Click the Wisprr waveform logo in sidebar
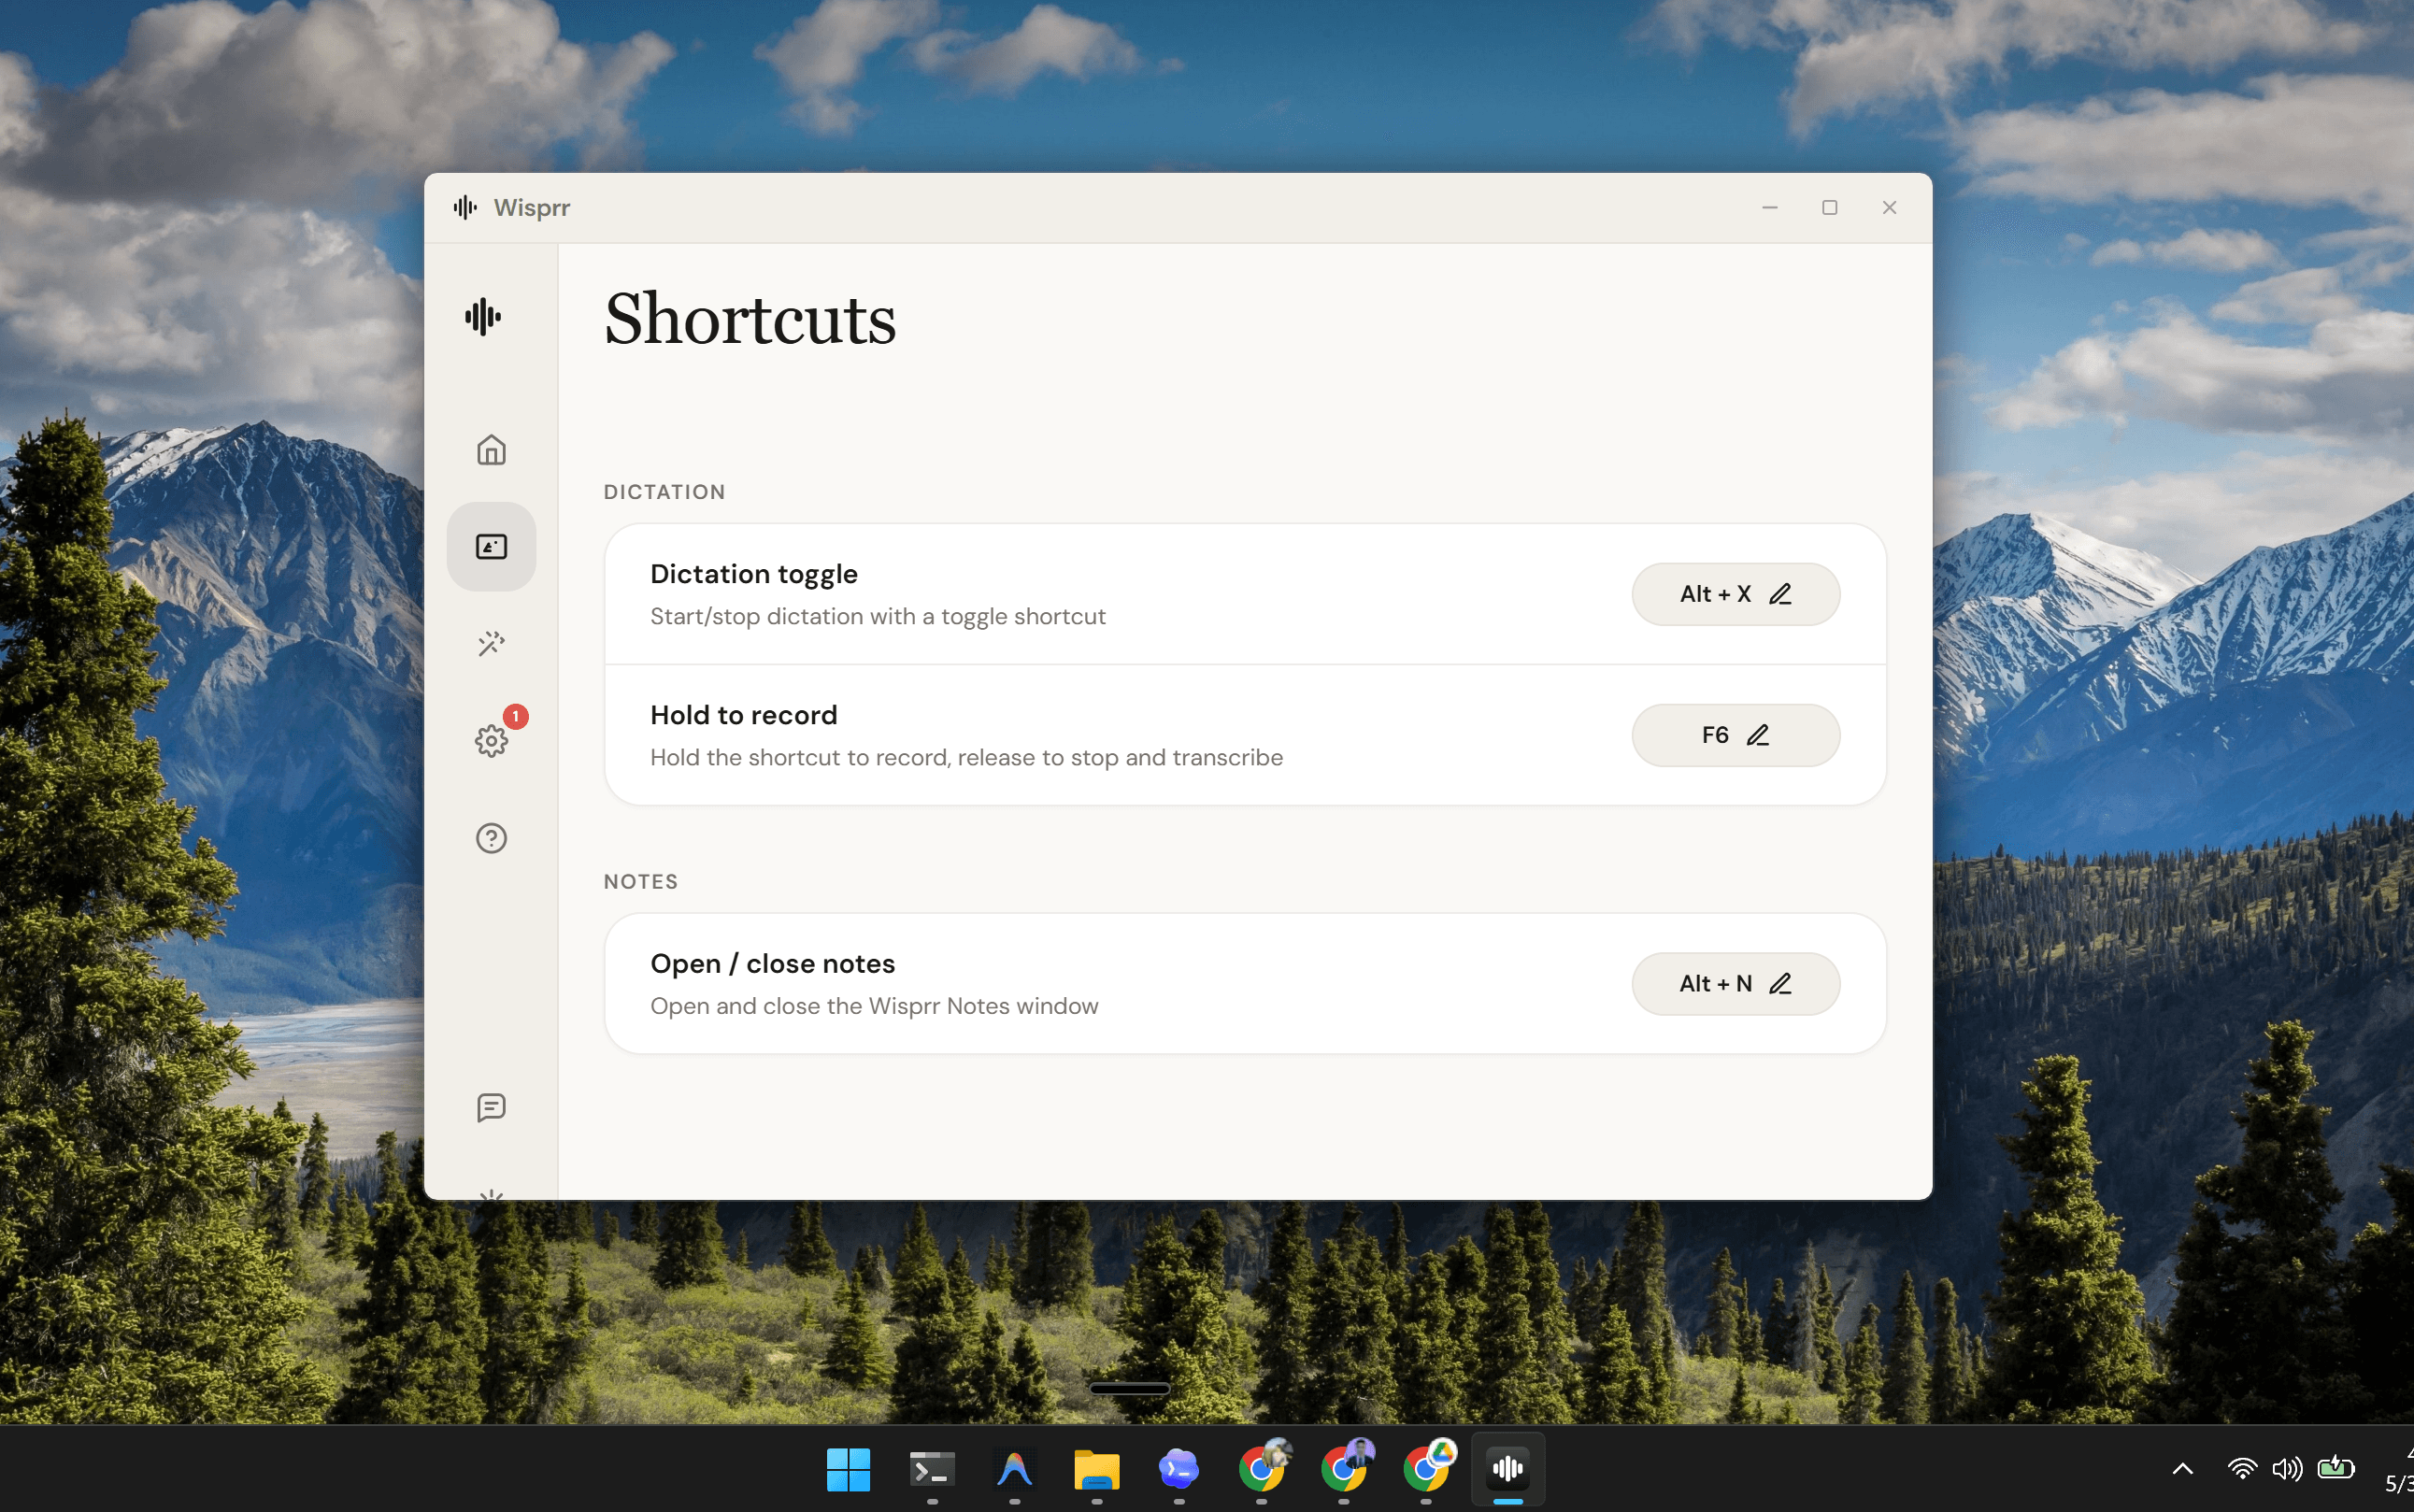This screenshot has height=1512, width=2414. [483, 317]
